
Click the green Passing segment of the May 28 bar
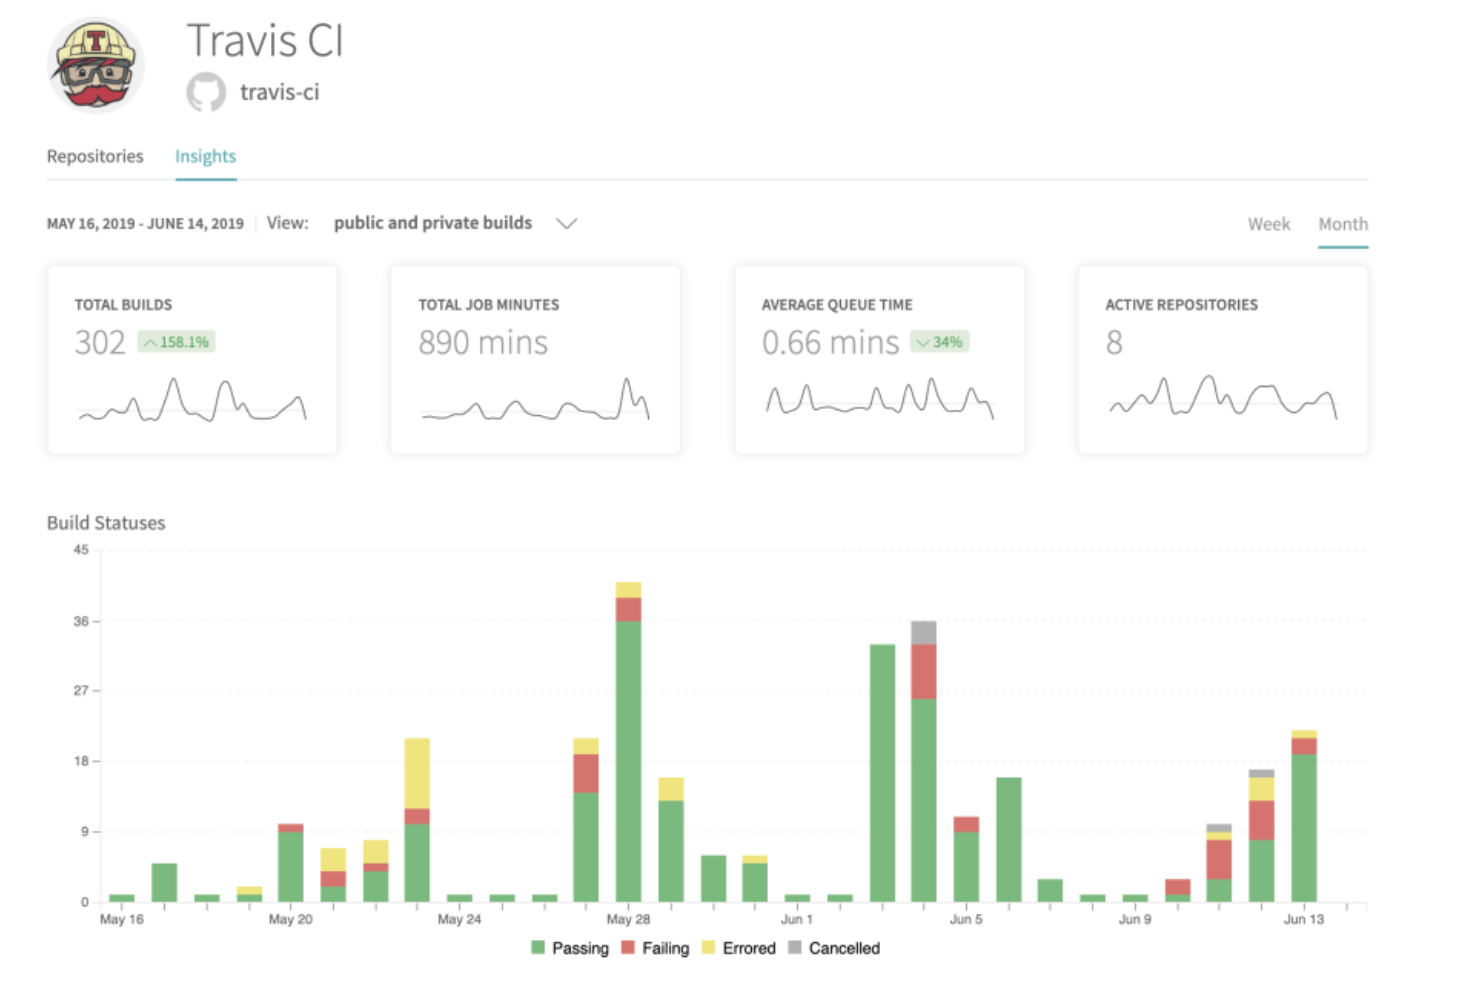(x=628, y=761)
